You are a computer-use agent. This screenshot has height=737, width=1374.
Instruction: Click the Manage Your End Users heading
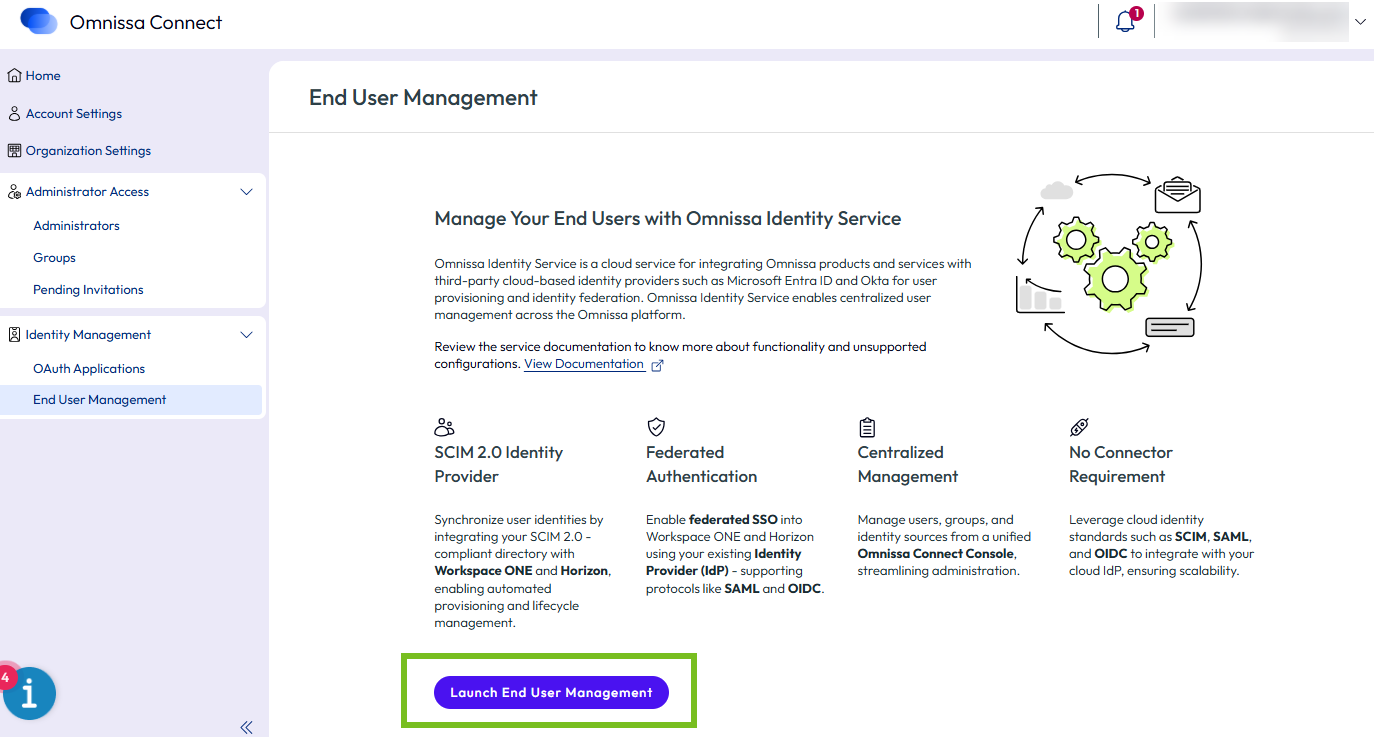click(668, 218)
